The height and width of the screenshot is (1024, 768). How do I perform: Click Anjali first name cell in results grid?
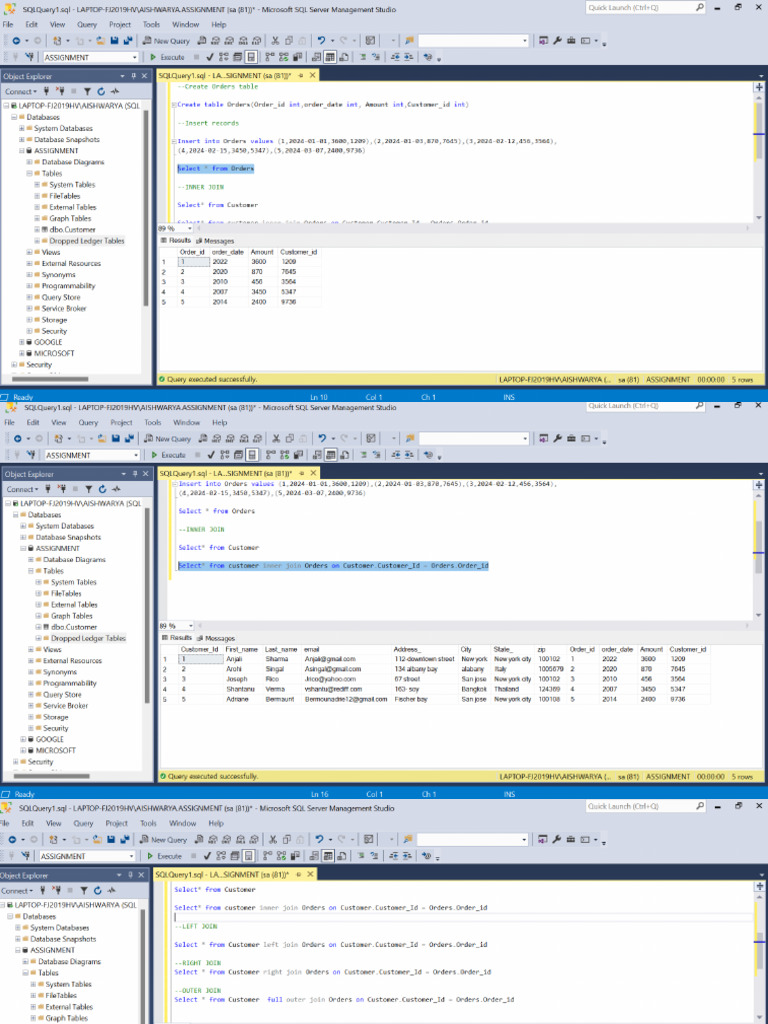tap(233, 660)
